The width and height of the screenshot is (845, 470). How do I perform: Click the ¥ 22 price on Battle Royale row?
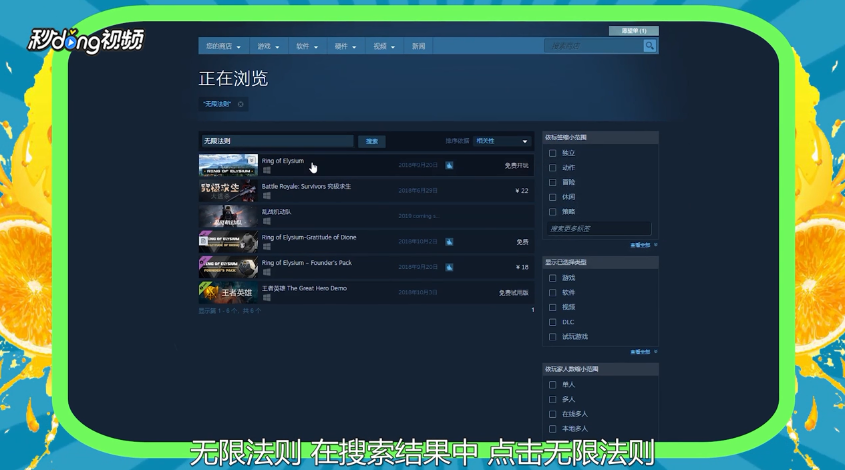pos(522,191)
